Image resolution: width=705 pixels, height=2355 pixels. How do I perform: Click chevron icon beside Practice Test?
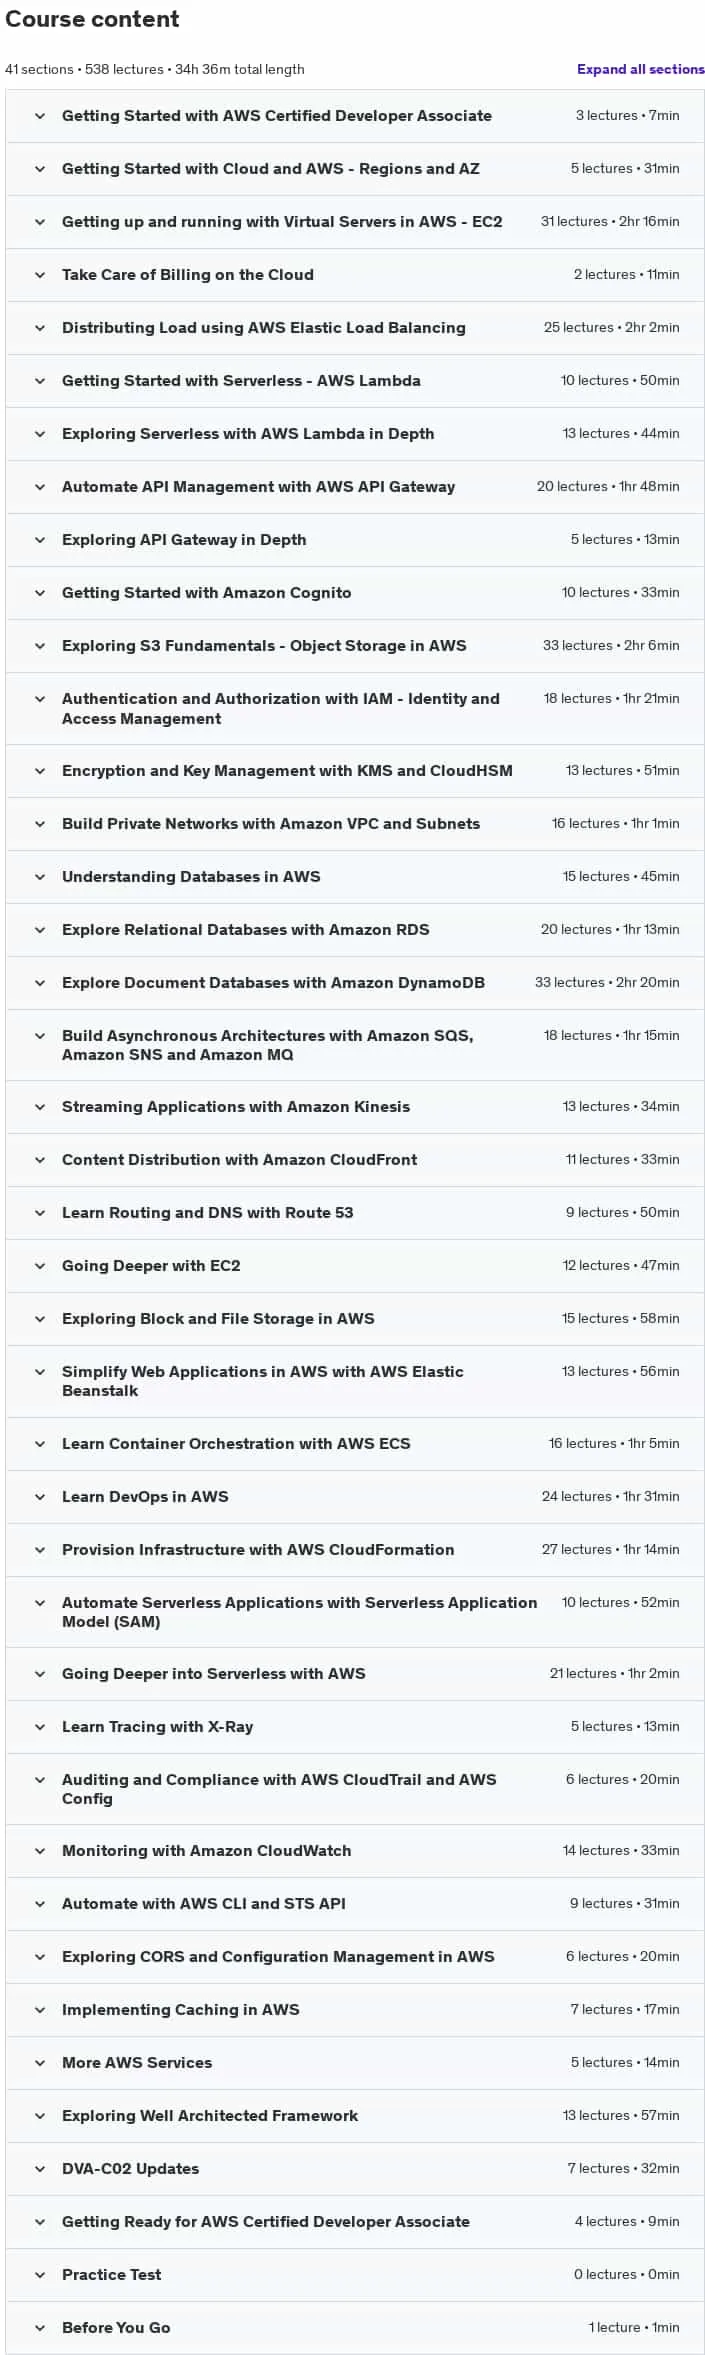point(40,2274)
